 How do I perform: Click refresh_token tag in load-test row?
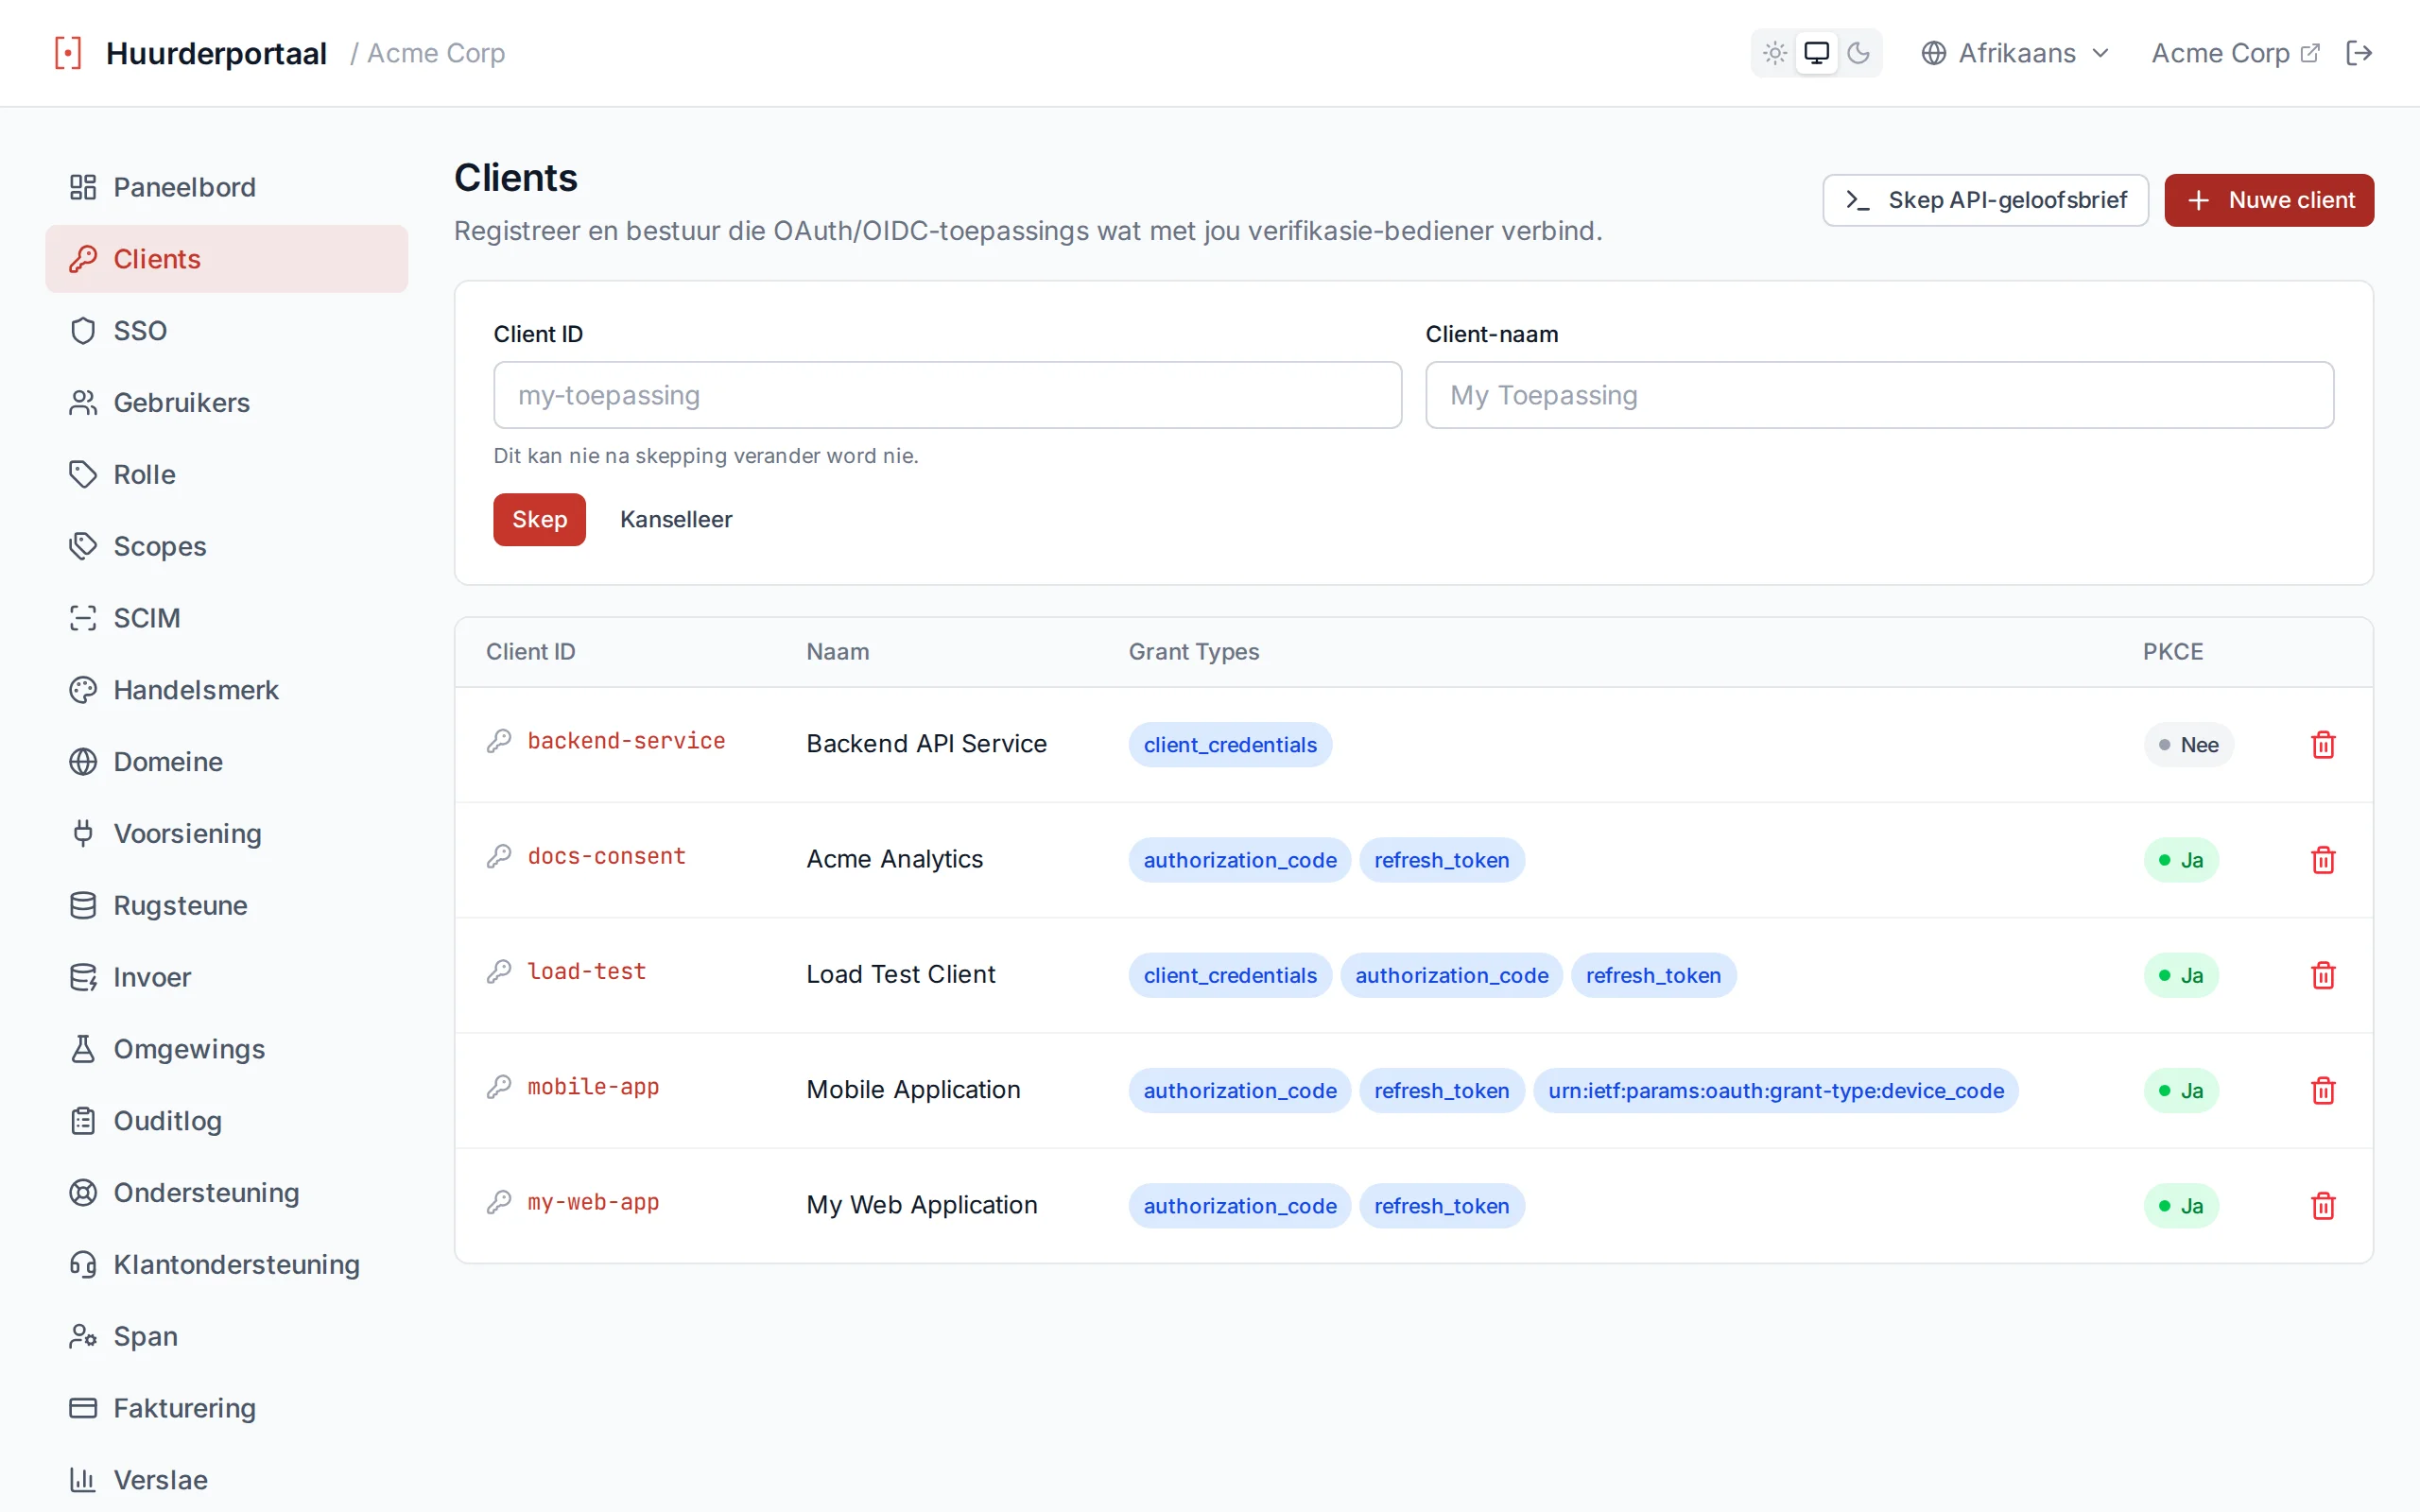(x=1653, y=975)
